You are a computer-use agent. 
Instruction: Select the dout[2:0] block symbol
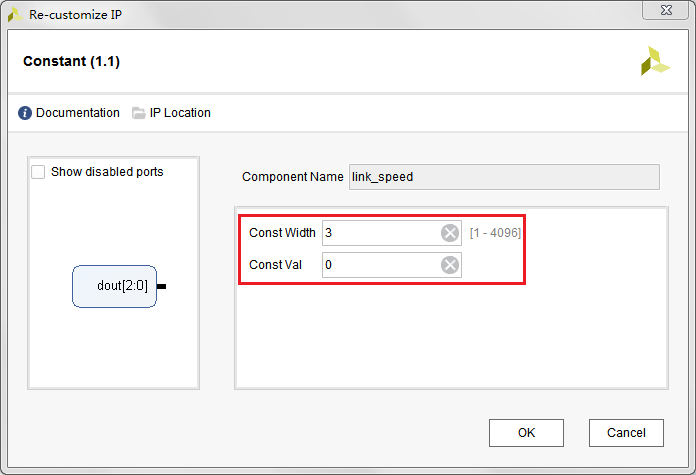114,286
